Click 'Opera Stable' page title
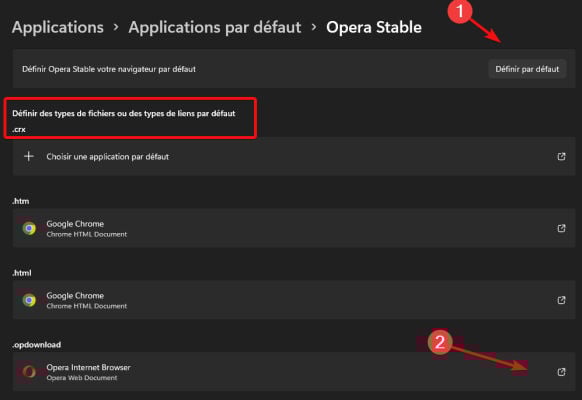The width and height of the screenshot is (582, 400). coord(374,27)
